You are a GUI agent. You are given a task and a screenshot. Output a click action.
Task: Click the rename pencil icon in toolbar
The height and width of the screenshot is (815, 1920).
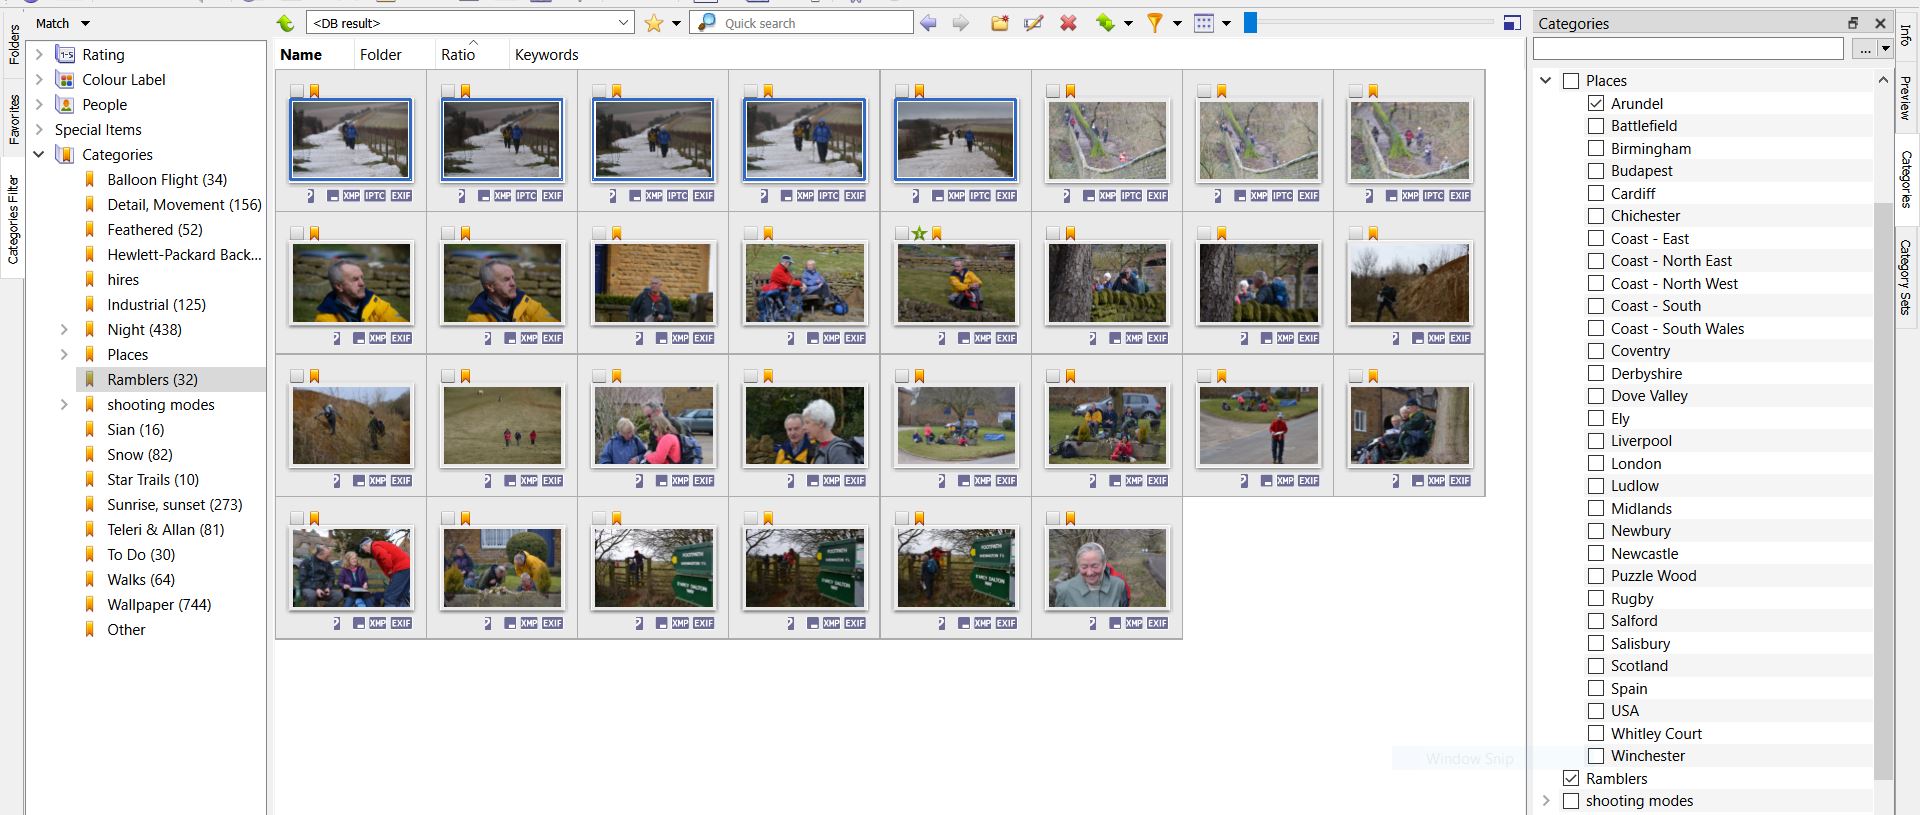(1034, 23)
